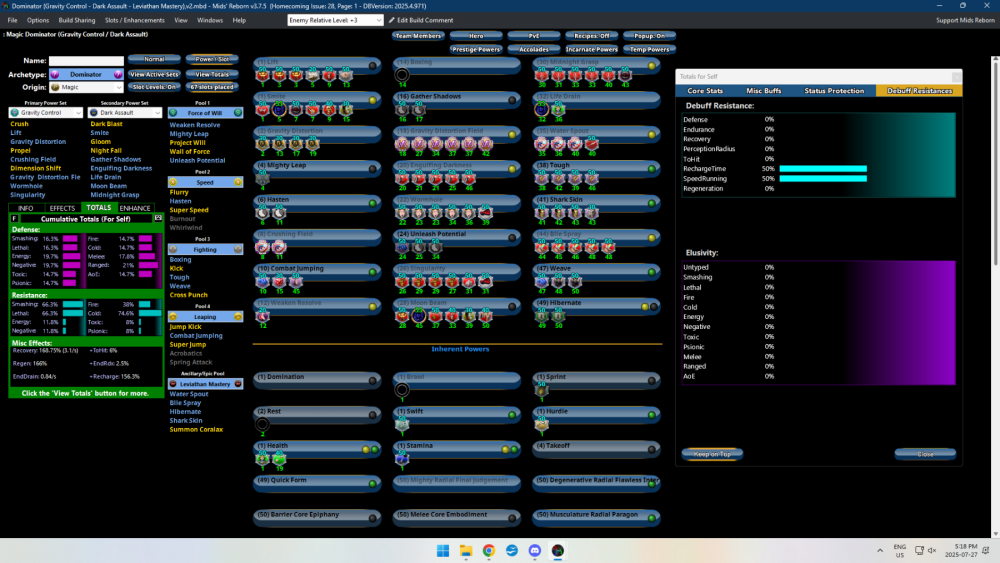Open the Archetype Dominator selector
The height and width of the screenshot is (563, 1000).
coord(86,75)
